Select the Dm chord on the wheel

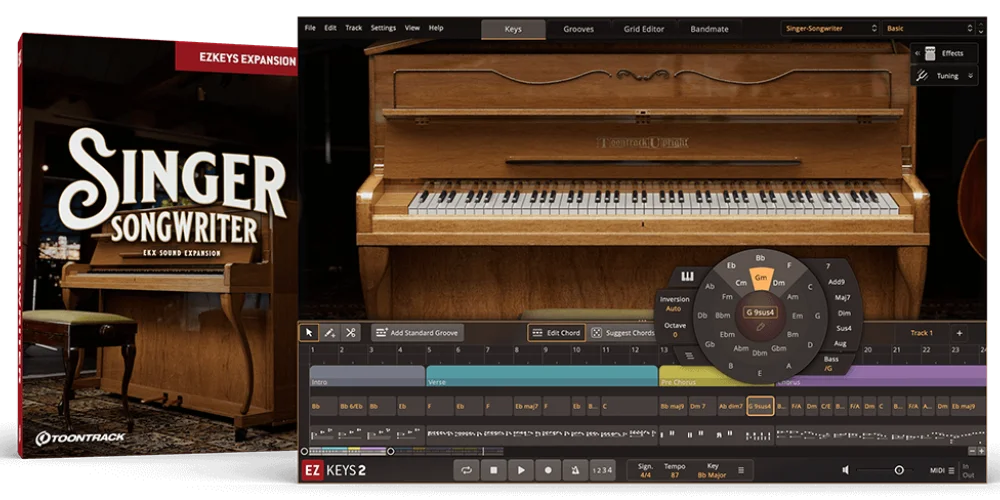pyautogui.click(x=779, y=283)
